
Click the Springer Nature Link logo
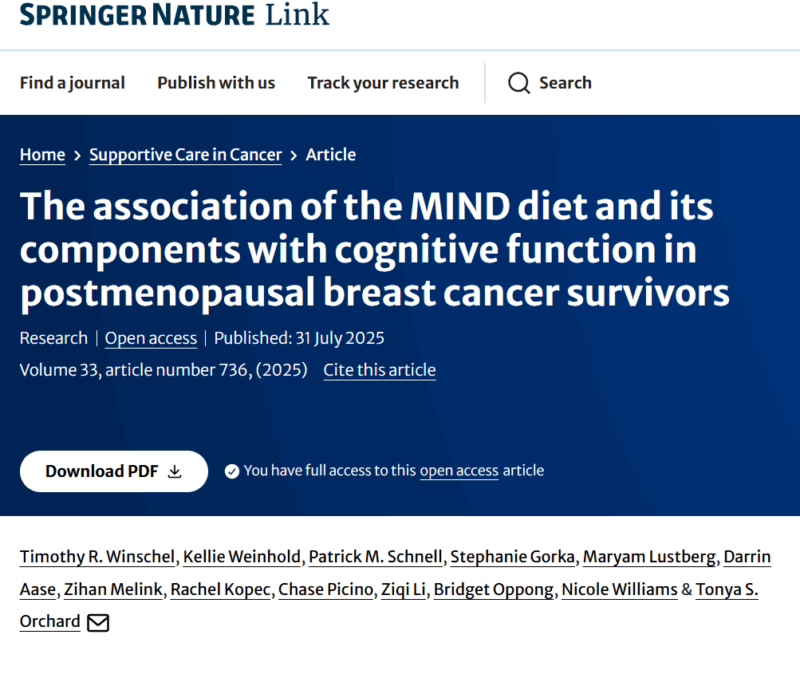[x=174, y=14]
